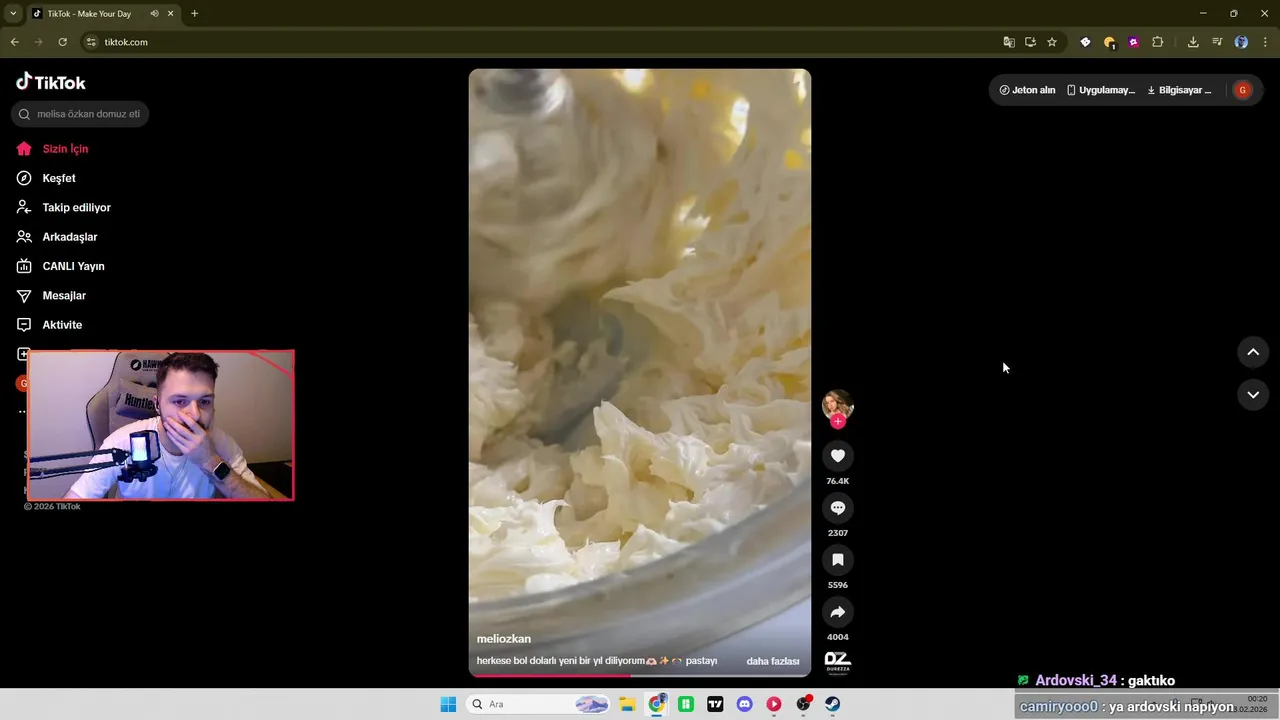Open the sound disc thumbnail
Image resolution: width=1280 pixels, height=720 pixels.
(x=837, y=662)
